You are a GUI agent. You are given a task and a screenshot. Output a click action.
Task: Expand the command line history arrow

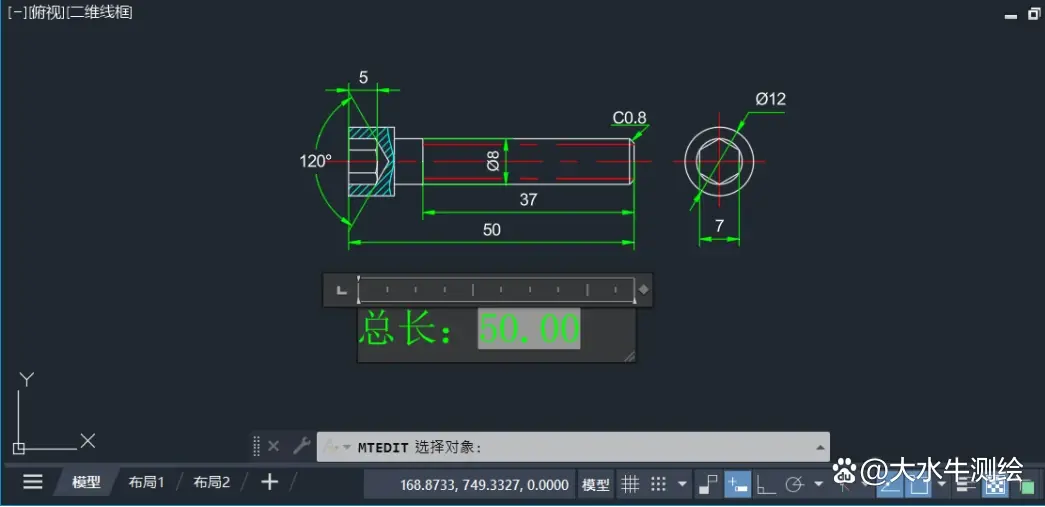(x=820, y=447)
